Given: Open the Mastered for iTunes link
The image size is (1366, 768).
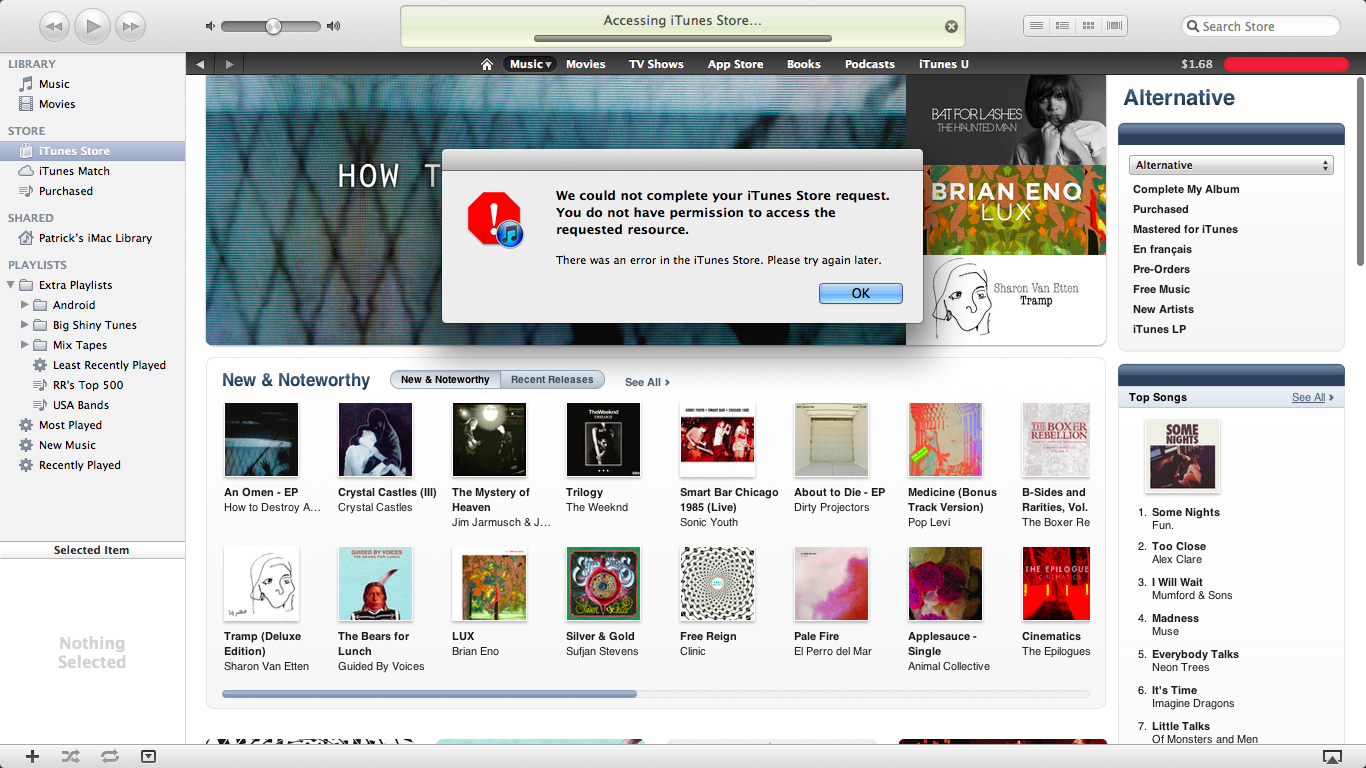Looking at the screenshot, I should tap(1185, 229).
